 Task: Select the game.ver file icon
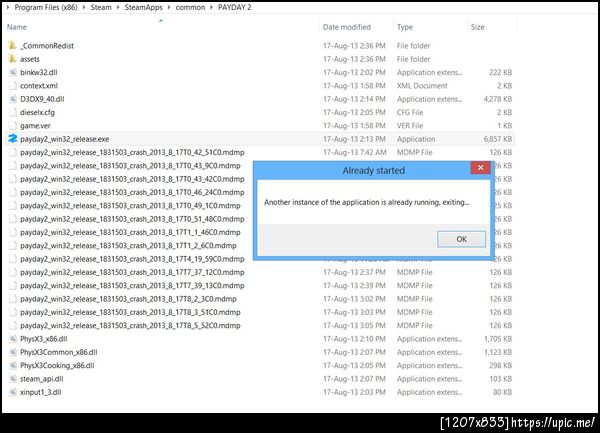[x=13, y=125]
